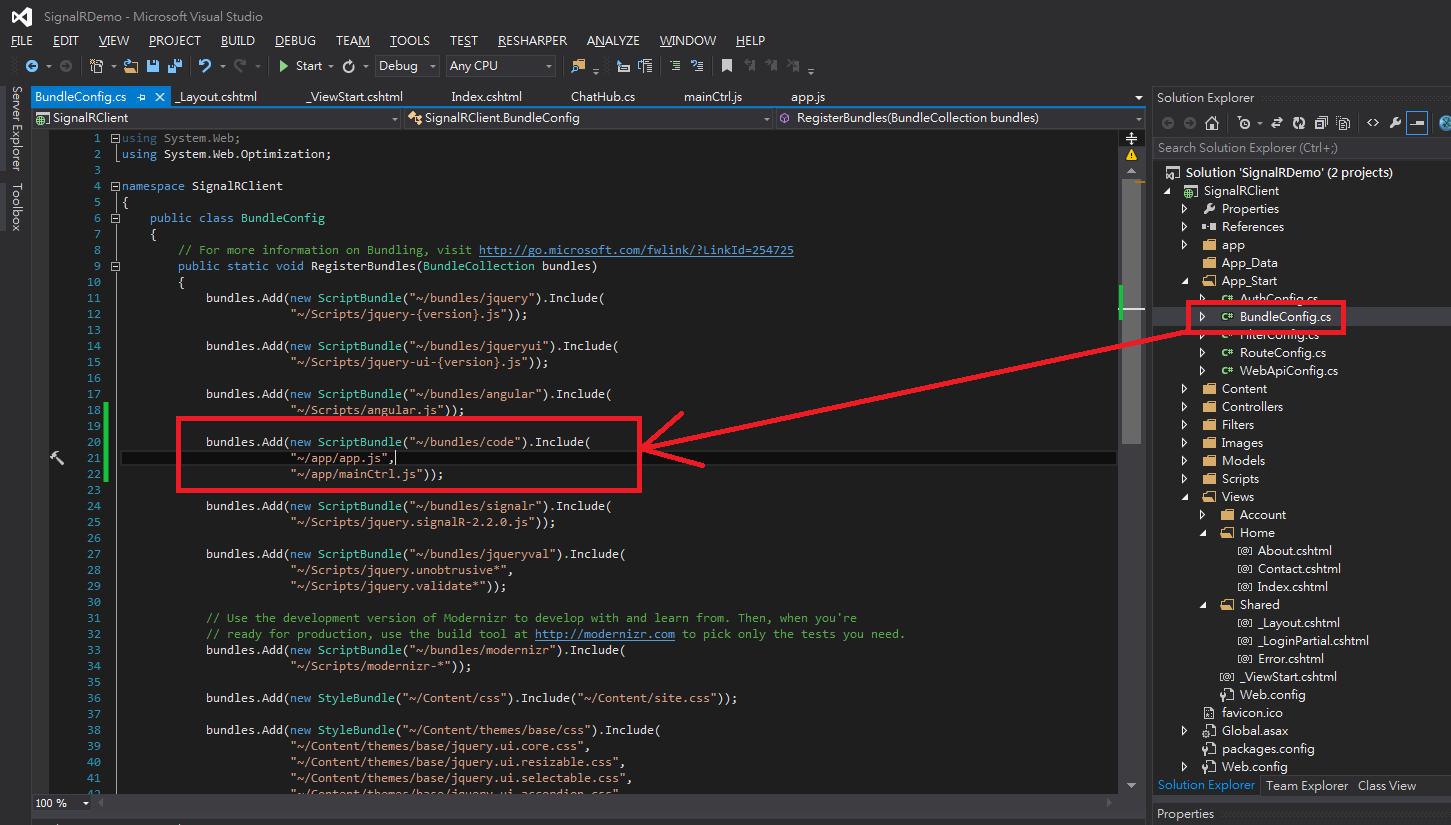Switch to the ChatHub.cs tab
Image resolution: width=1451 pixels, height=825 pixels.
click(x=602, y=97)
